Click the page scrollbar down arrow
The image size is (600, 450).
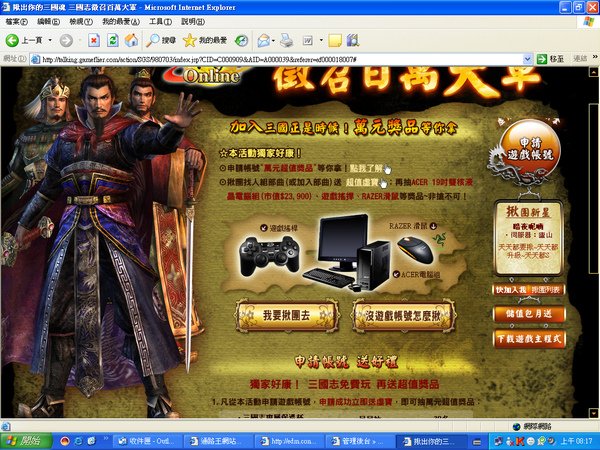[x=594, y=413]
